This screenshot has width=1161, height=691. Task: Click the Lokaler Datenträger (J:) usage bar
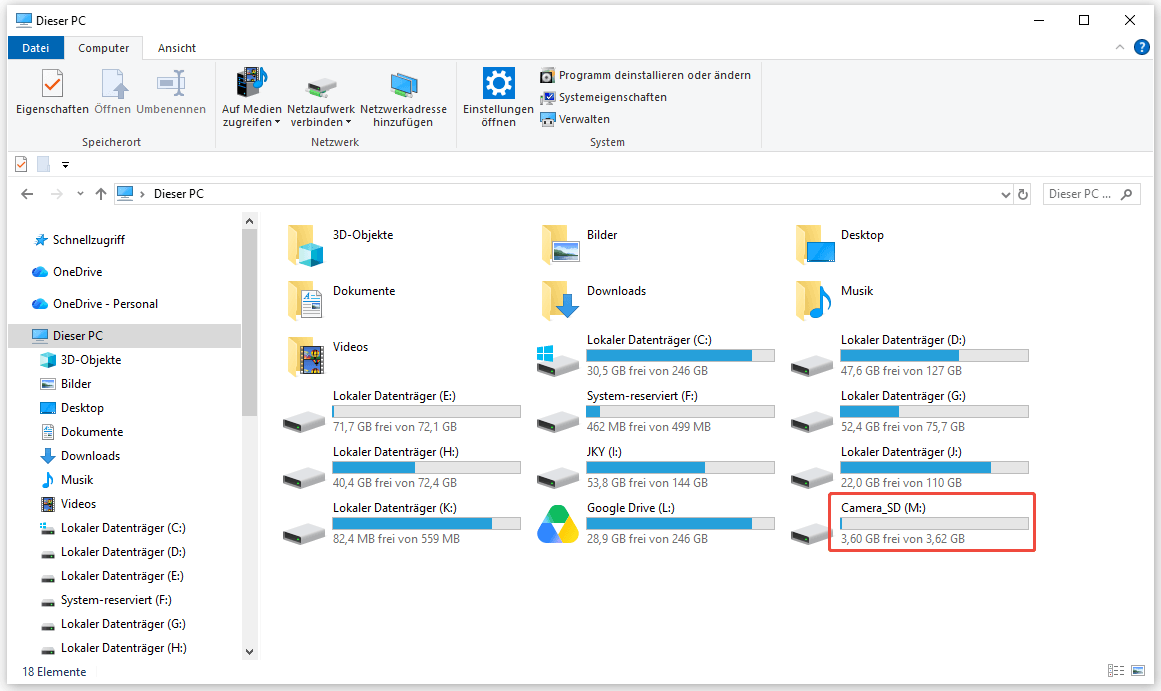click(934, 467)
